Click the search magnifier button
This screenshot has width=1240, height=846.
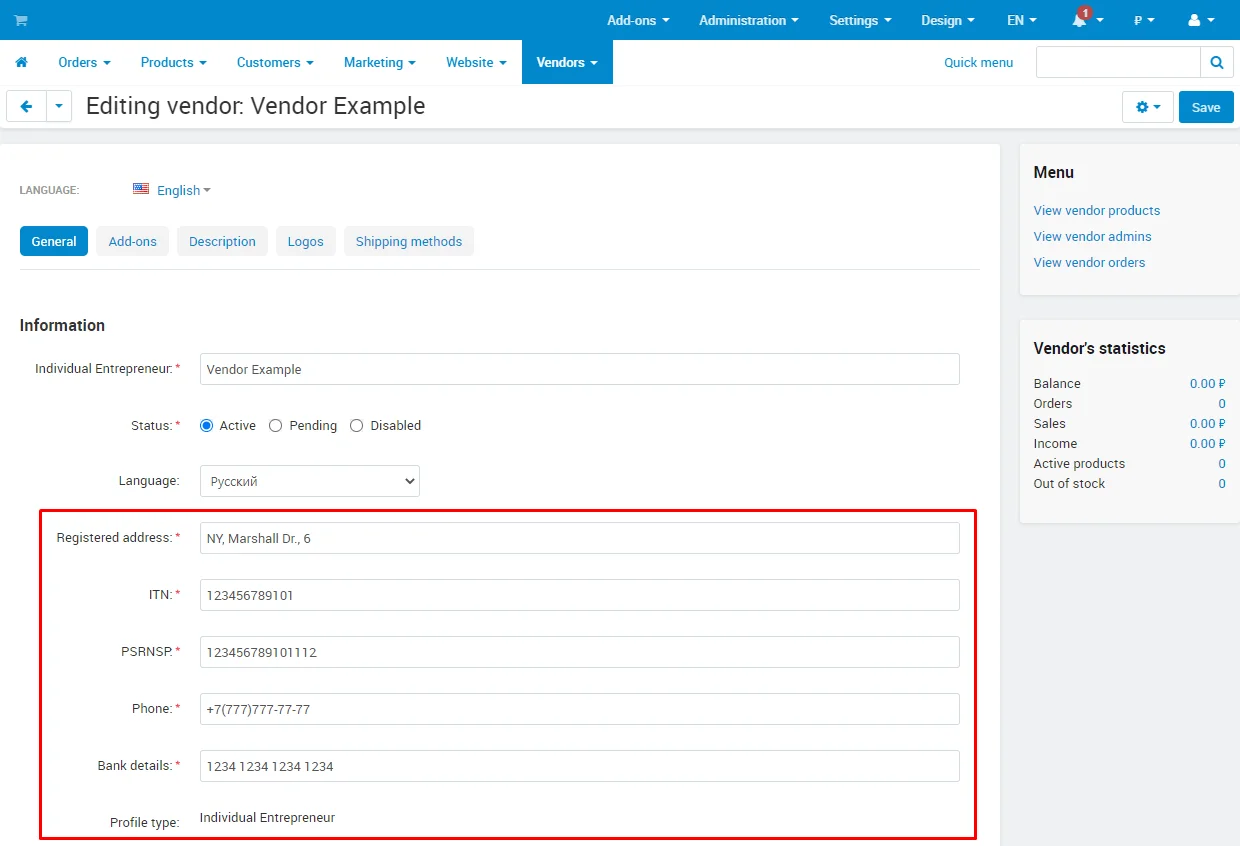1216,62
